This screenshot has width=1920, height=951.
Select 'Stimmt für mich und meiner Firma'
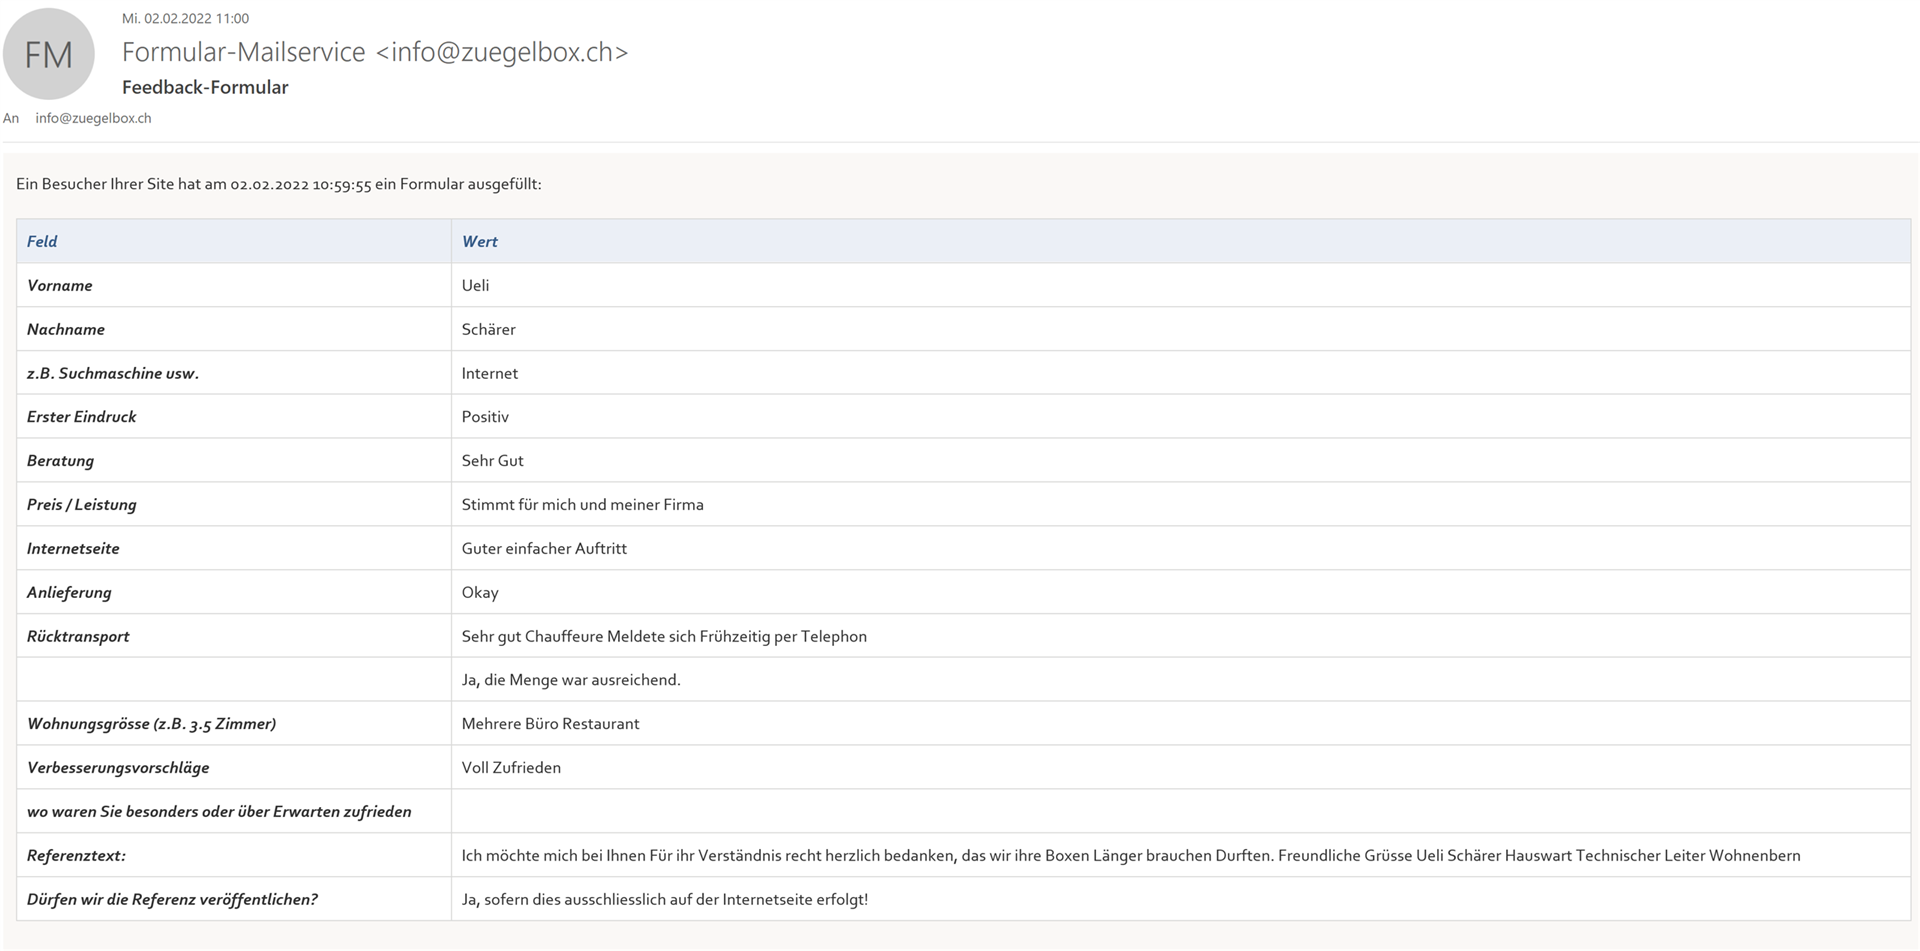click(583, 505)
